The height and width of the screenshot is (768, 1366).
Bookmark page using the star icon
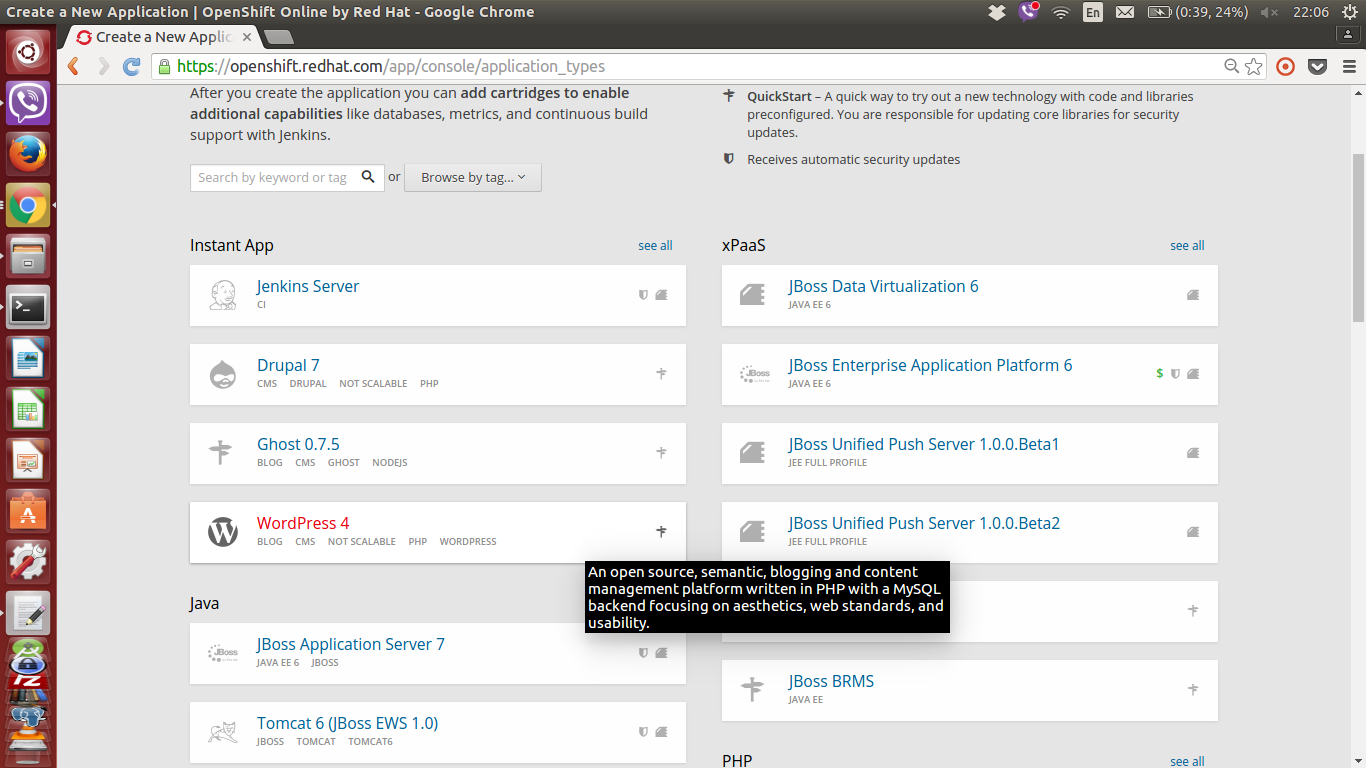[1254, 67]
